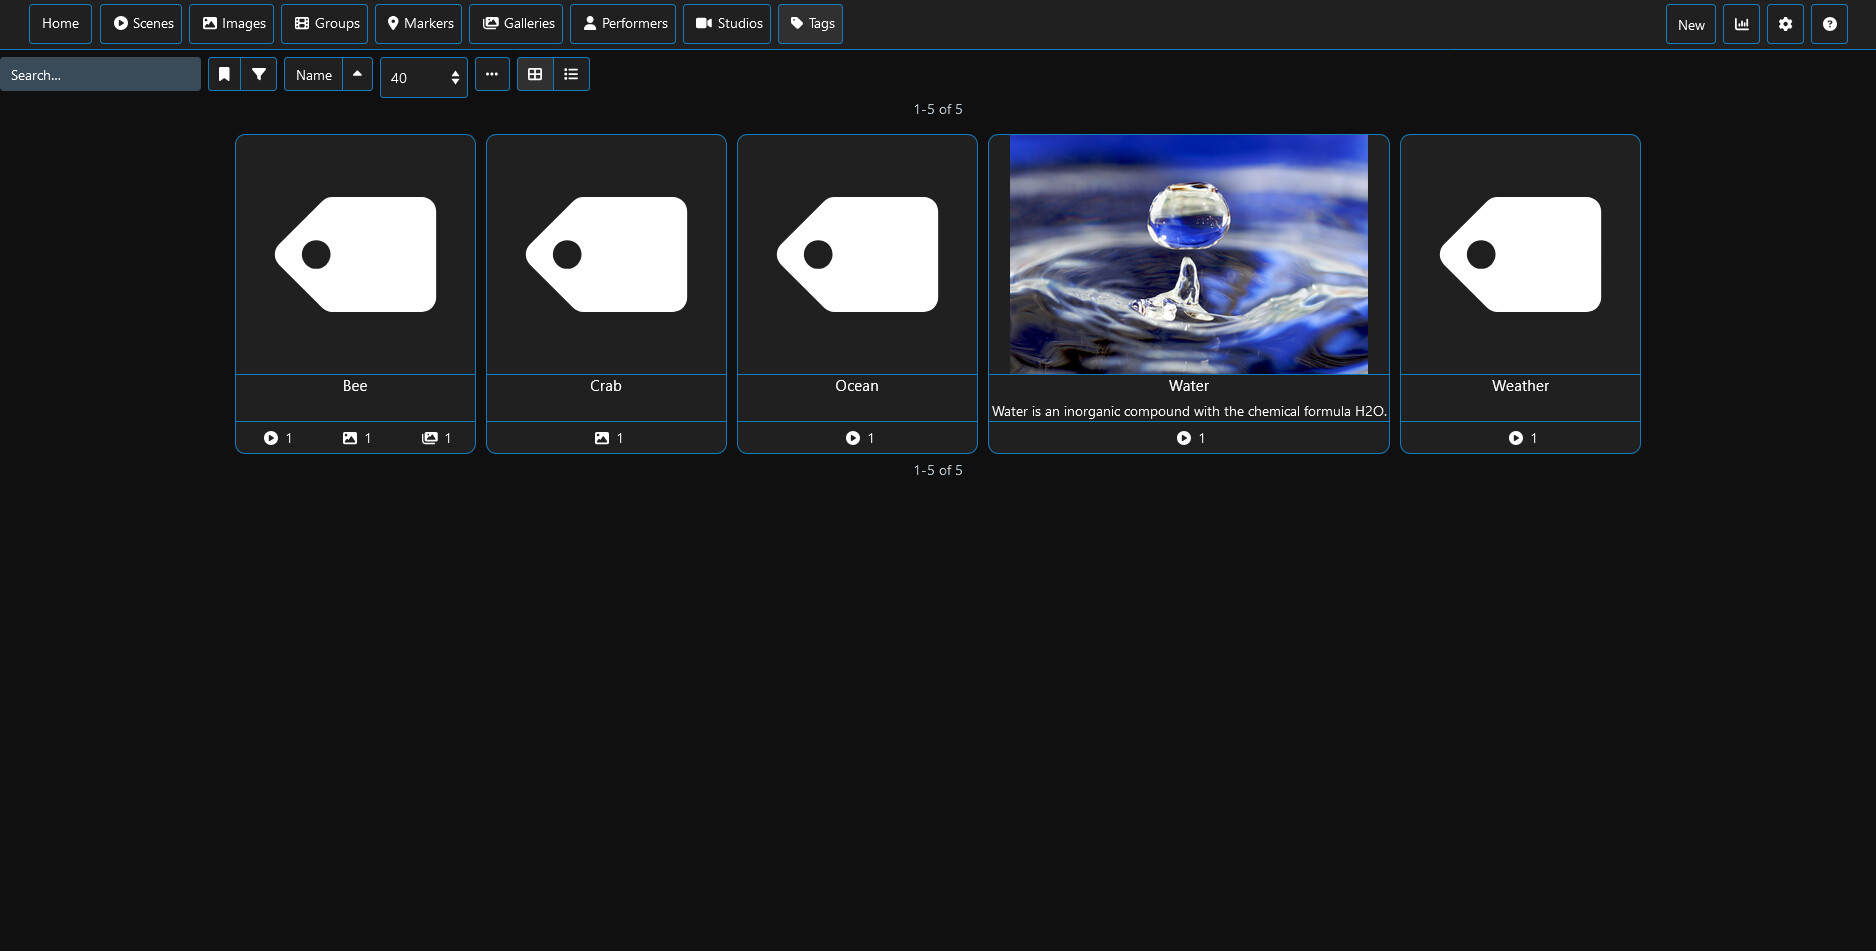Click the Ocean tag name
The image size is (1876, 951).
tap(857, 386)
